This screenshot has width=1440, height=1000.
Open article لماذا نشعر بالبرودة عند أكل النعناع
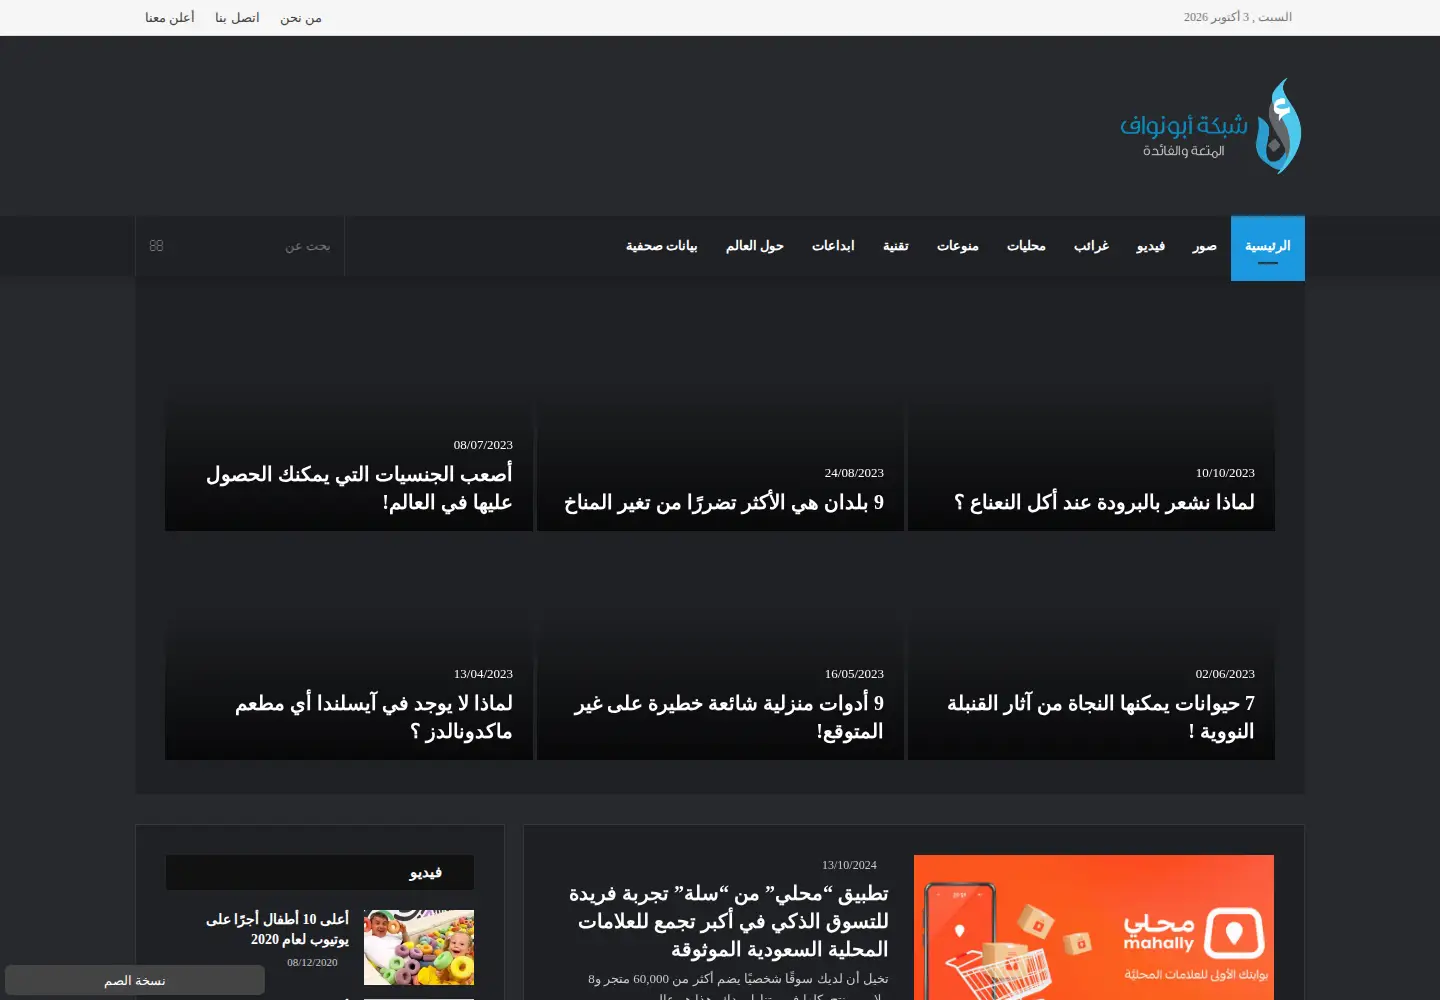(1104, 502)
